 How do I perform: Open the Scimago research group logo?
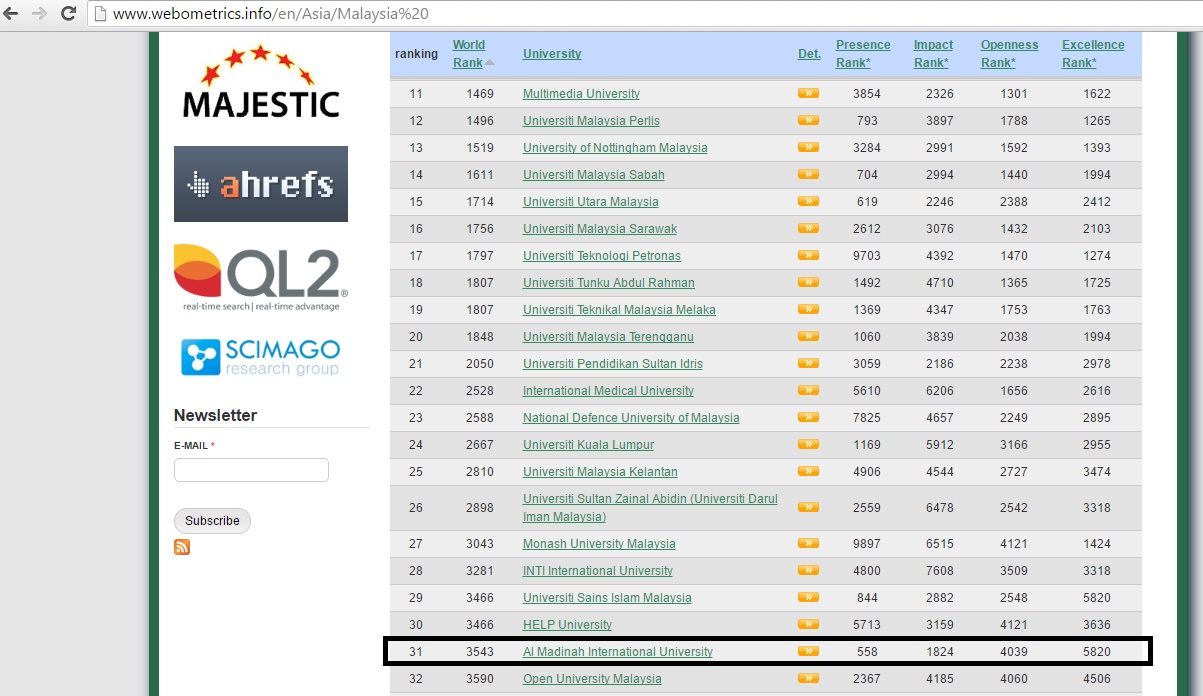pos(261,357)
